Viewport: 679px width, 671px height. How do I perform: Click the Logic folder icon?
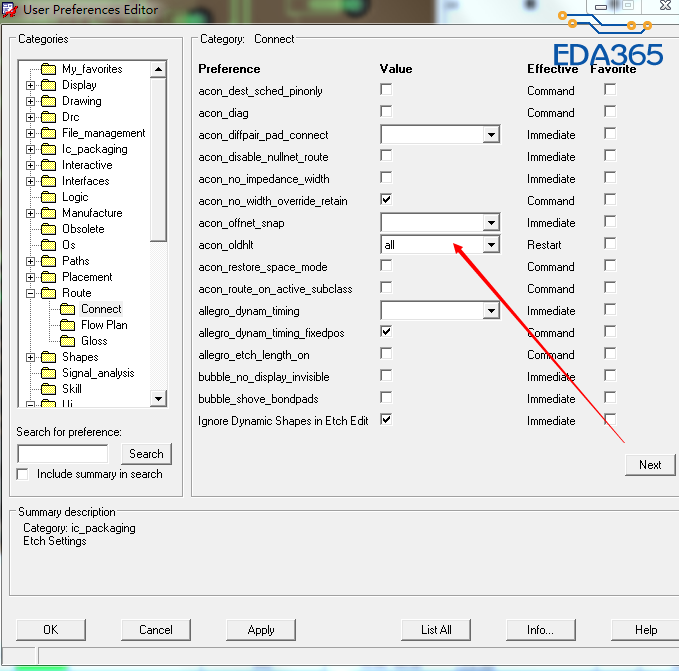click(48, 197)
